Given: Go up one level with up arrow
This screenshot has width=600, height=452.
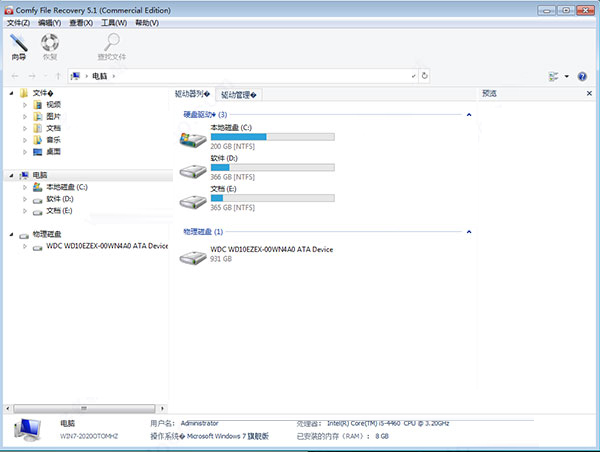Looking at the screenshot, I should [x=58, y=76].
